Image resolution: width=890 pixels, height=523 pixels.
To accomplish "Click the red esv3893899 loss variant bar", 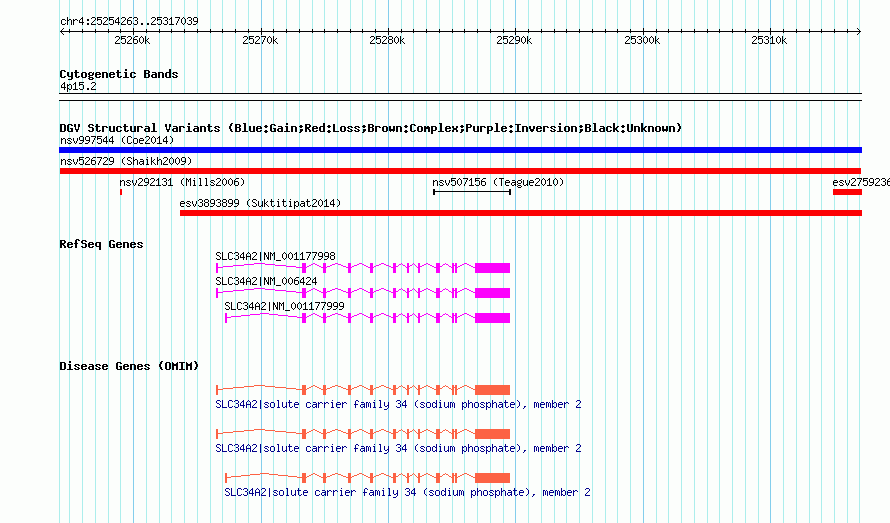I will pos(521,213).
